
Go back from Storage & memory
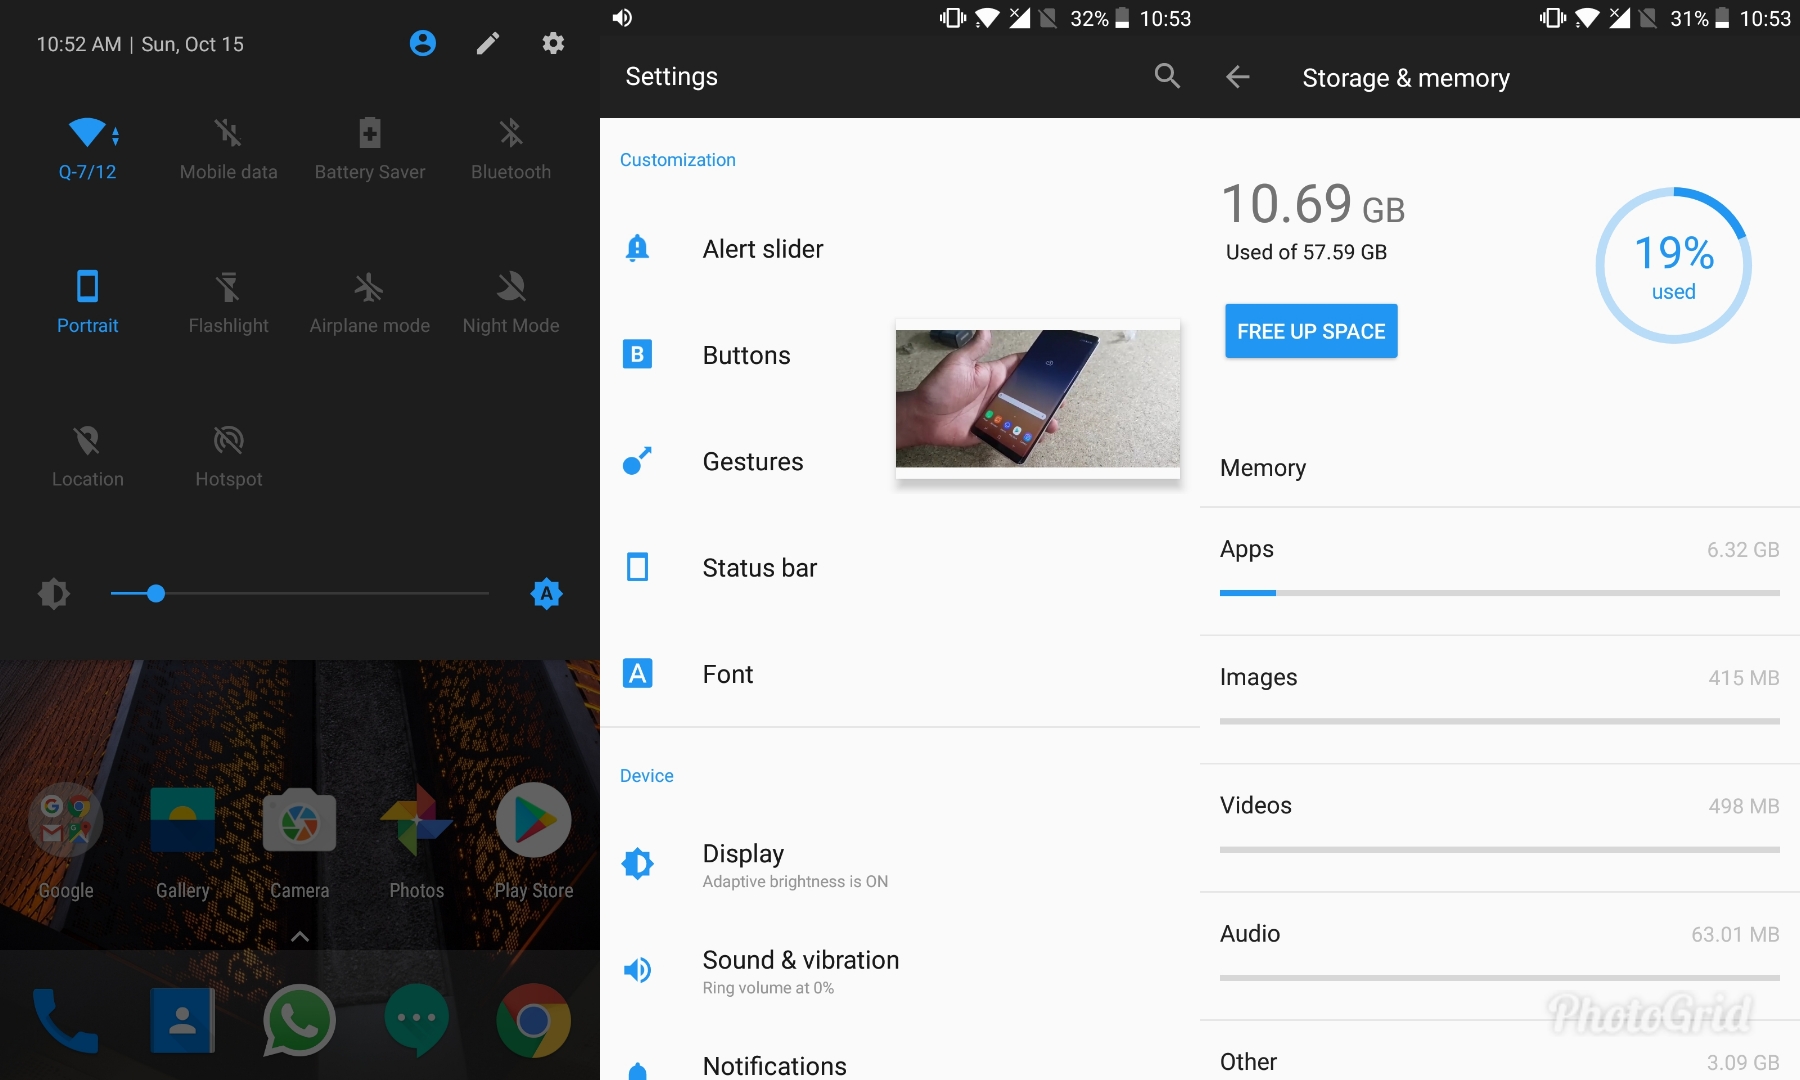click(1238, 77)
